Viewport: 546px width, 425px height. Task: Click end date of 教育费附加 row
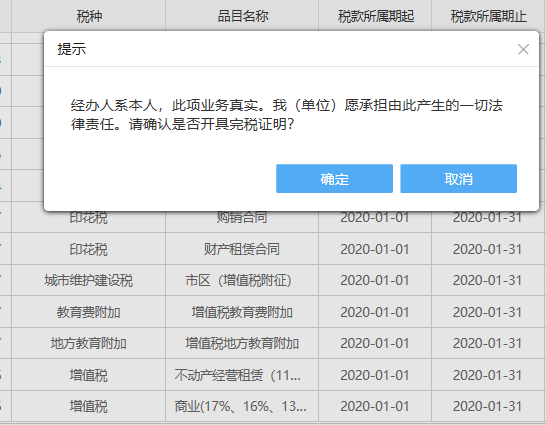click(x=489, y=312)
